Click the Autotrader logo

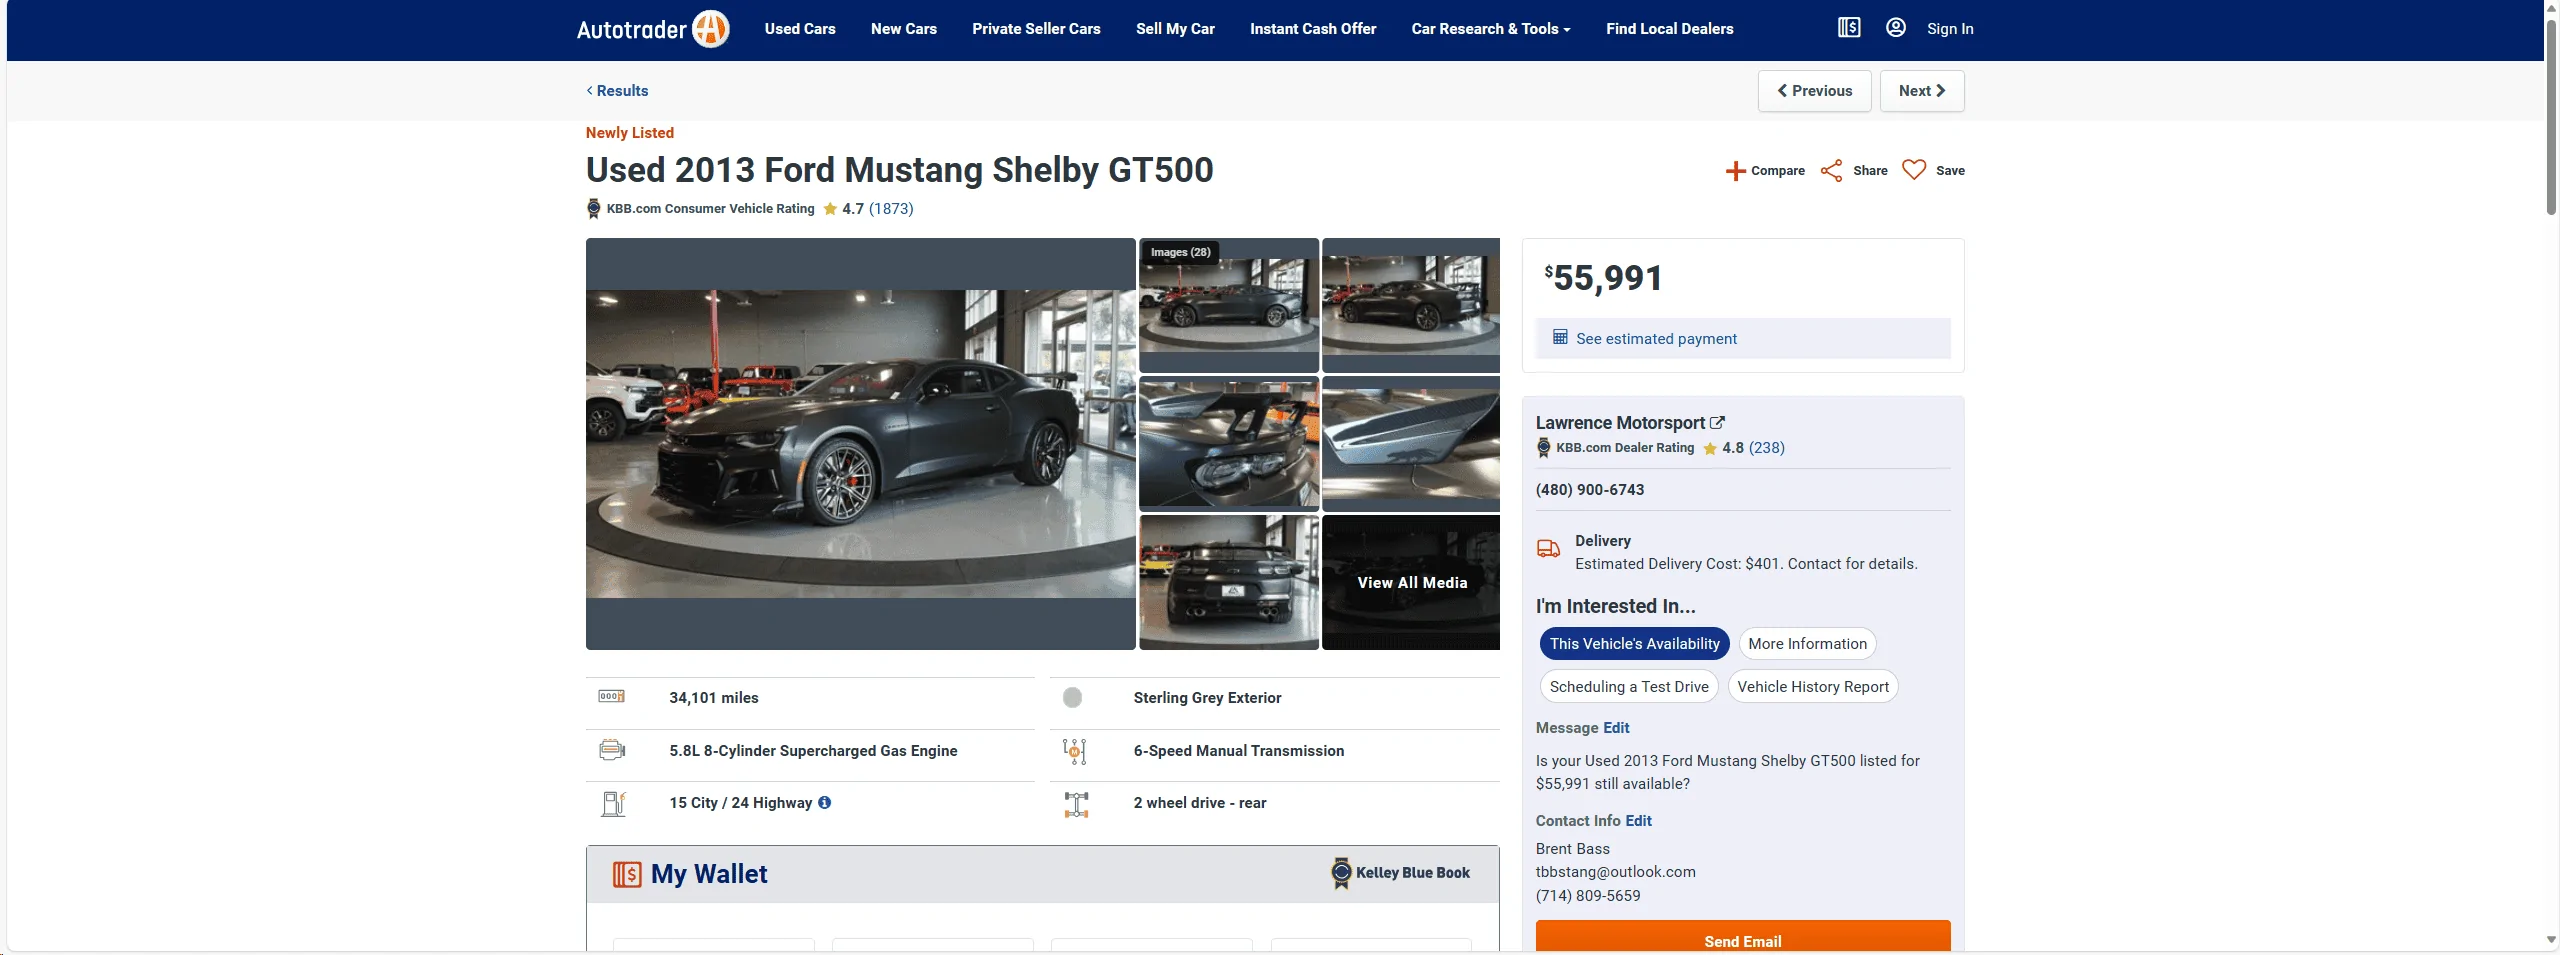coord(652,29)
